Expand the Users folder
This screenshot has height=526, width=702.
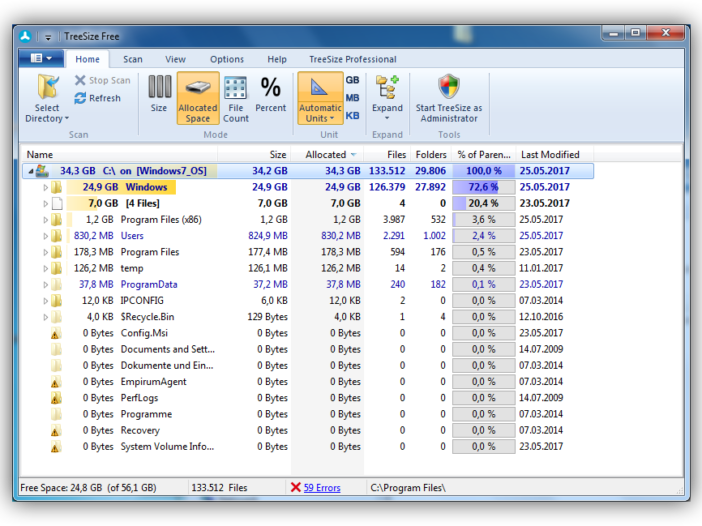(45, 236)
